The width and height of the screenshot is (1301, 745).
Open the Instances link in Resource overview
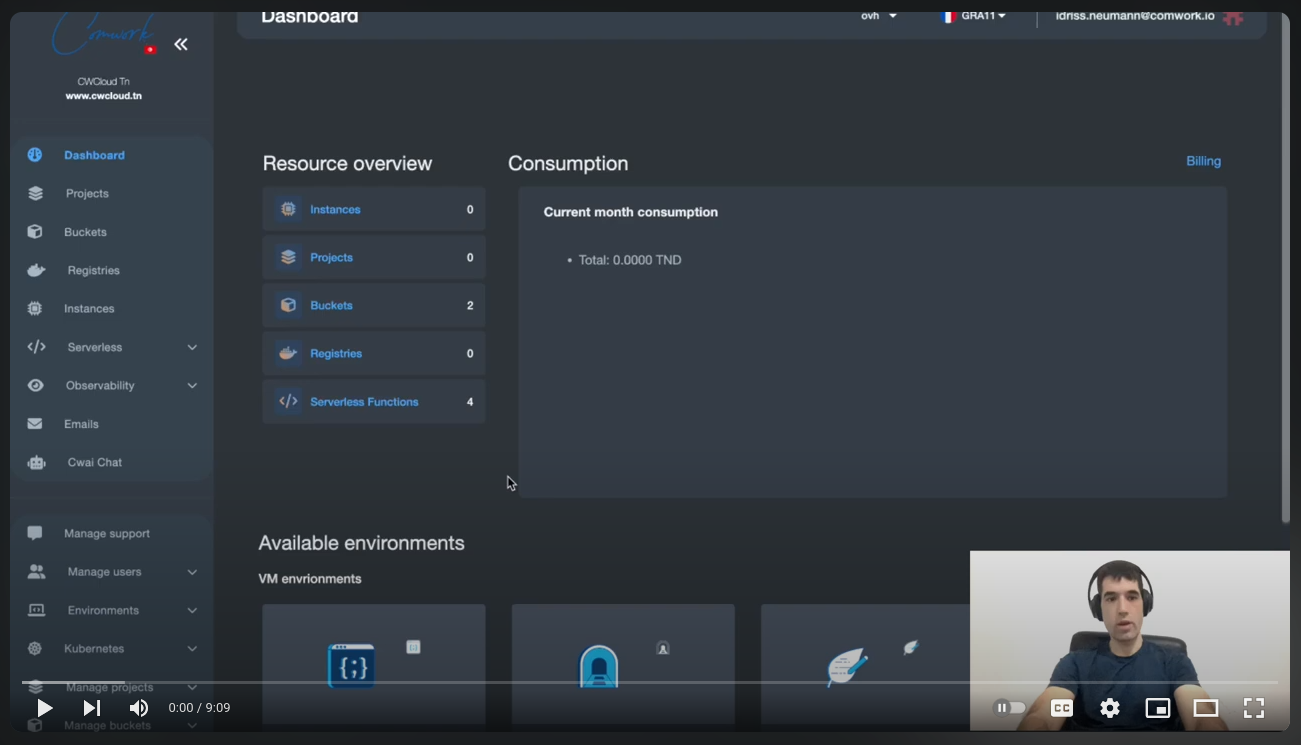tap(335, 209)
